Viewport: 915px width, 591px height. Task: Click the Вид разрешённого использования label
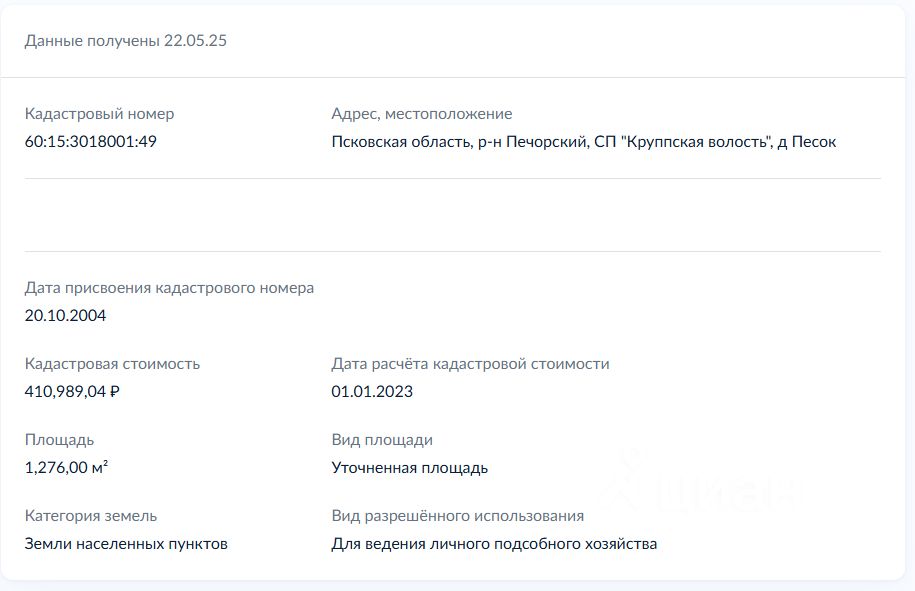pyautogui.click(x=458, y=516)
